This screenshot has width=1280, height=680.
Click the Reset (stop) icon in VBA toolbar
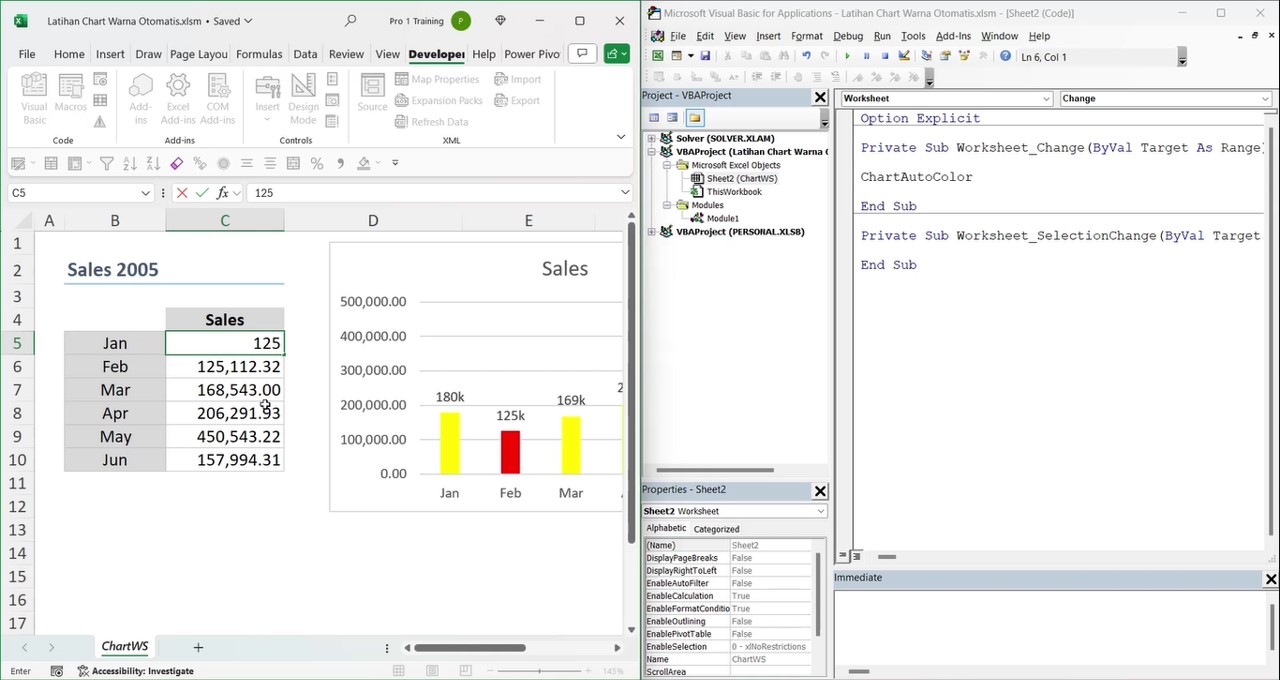click(x=885, y=57)
